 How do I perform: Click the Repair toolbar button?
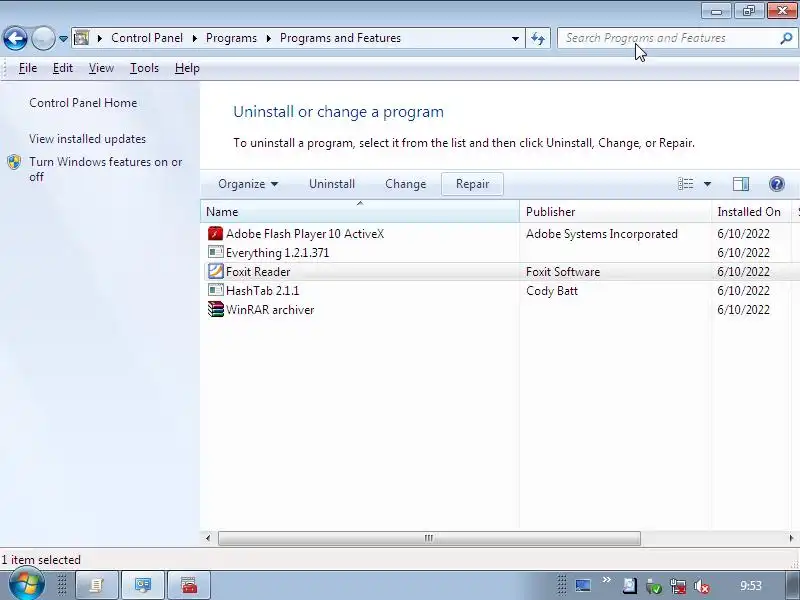tap(472, 184)
